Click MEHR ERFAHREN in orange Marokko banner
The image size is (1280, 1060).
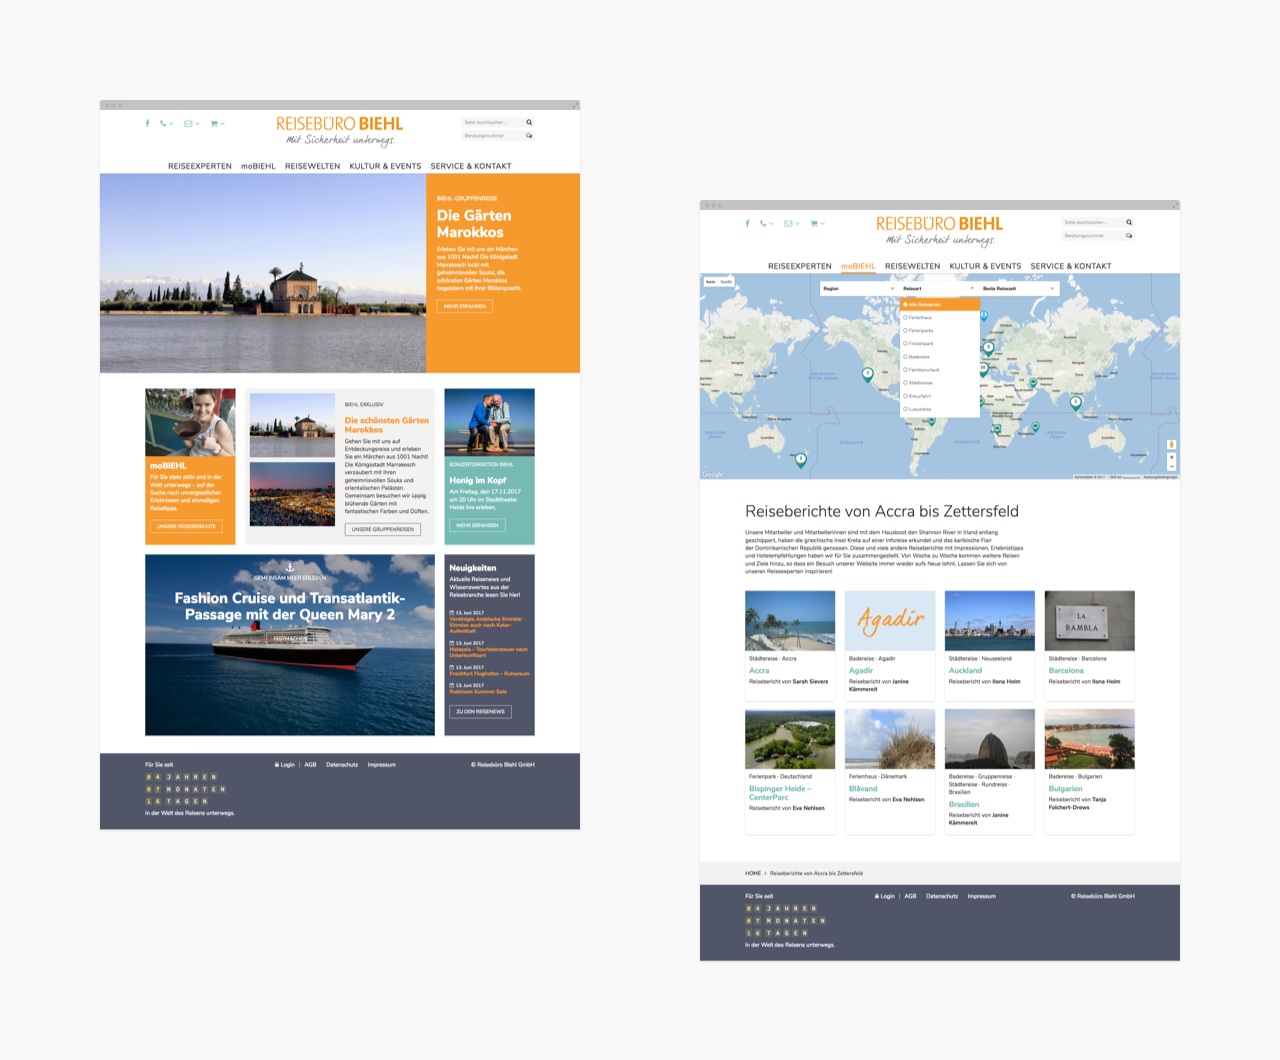coord(465,306)
